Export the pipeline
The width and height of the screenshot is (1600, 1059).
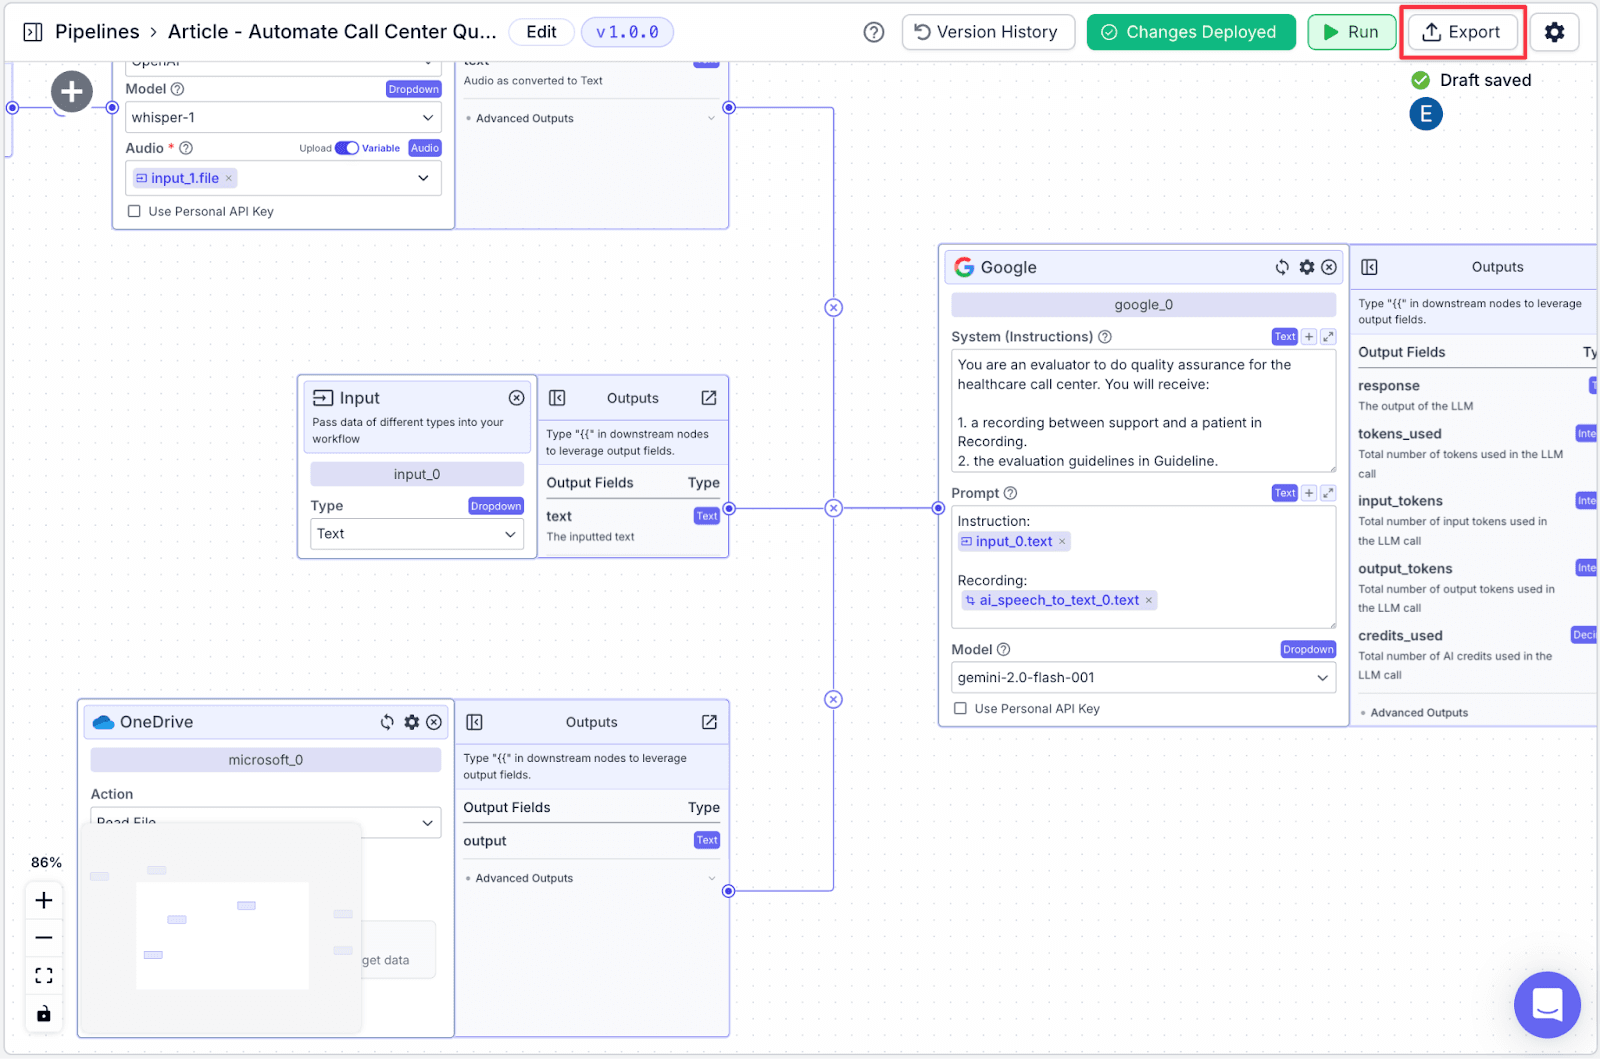pos(1462,32)
